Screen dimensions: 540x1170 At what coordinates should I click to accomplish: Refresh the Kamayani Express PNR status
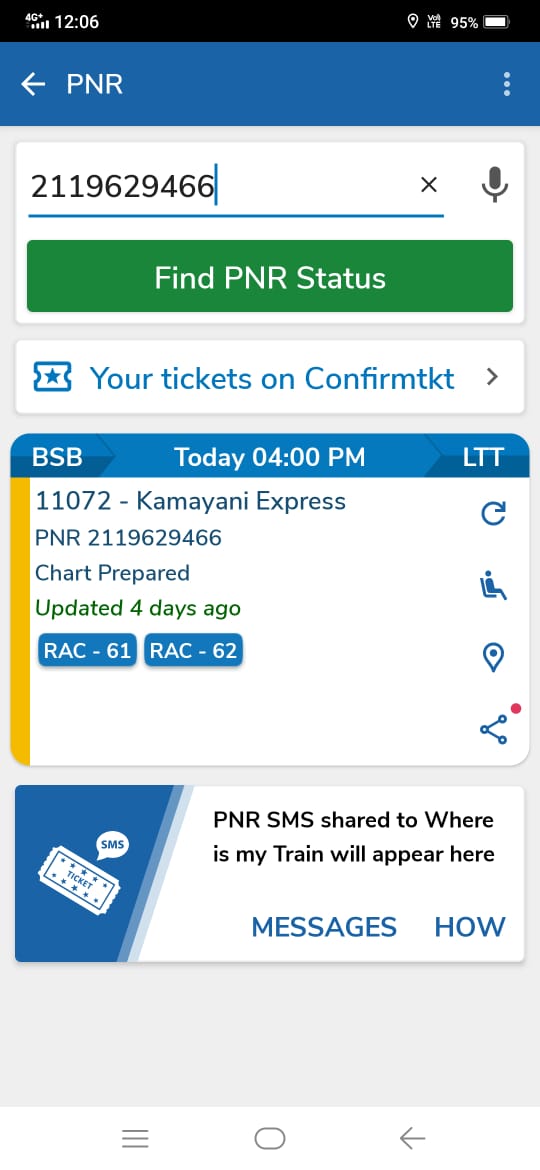493,513
